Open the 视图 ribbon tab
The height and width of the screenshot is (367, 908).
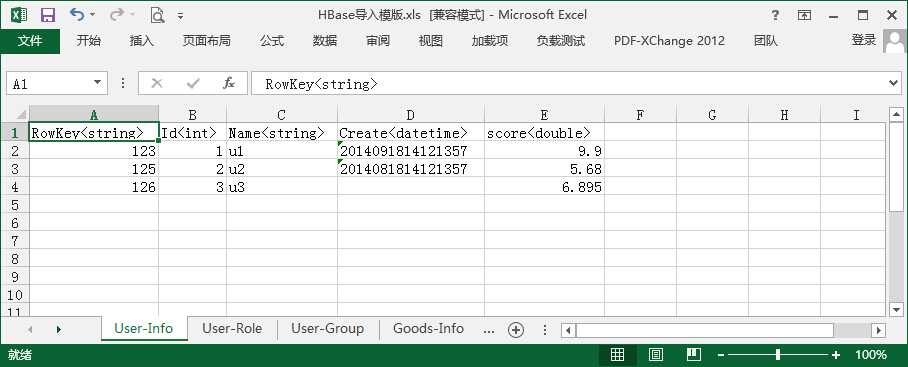(x=430, y=41)
